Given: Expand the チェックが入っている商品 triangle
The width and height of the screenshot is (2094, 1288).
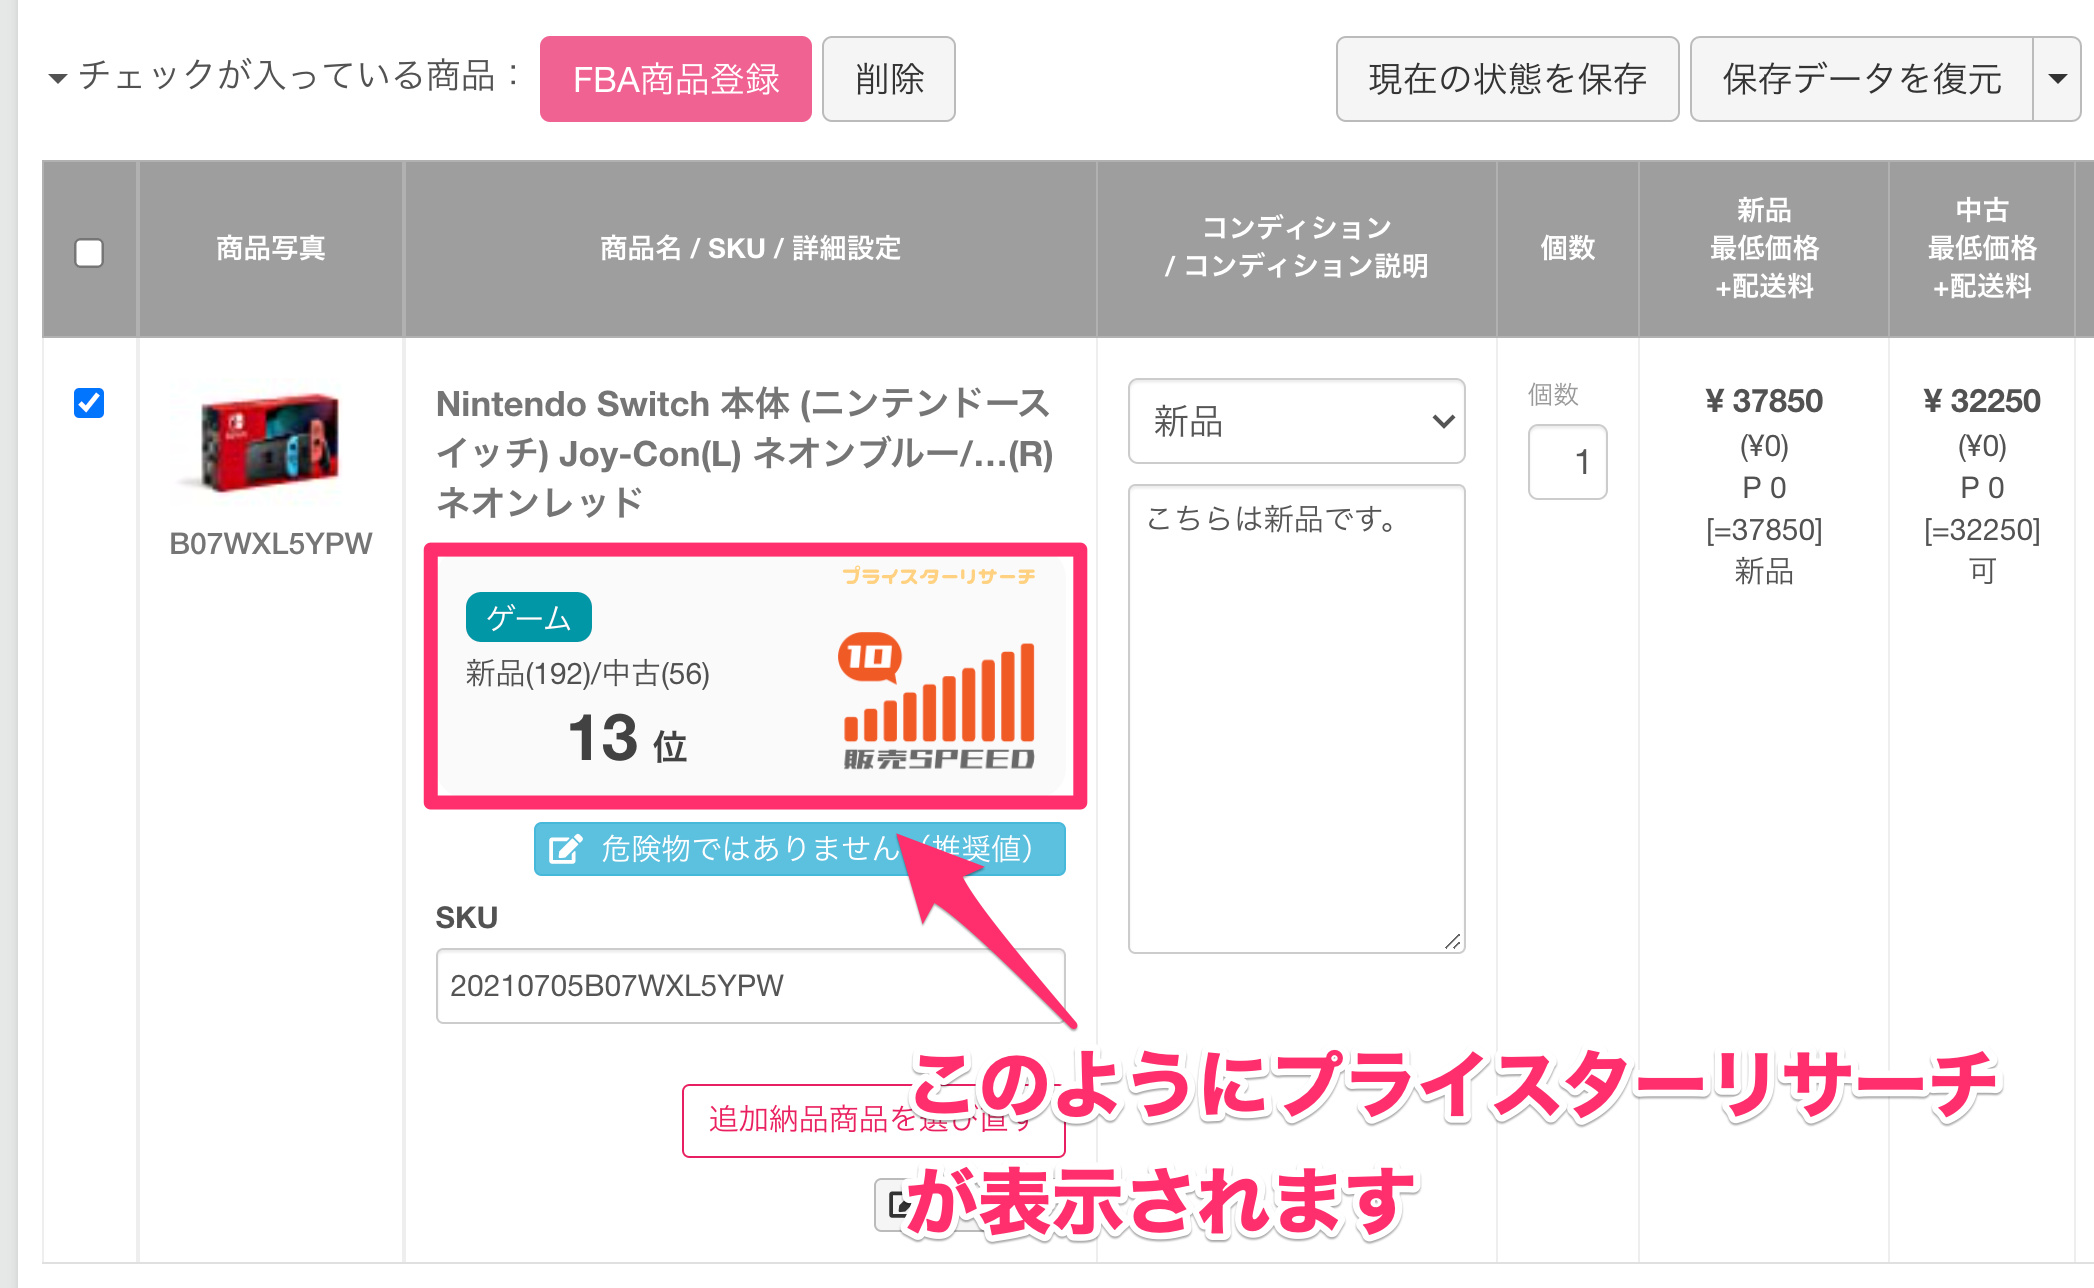Looking at the screenshot, I should pyautogui.click(x=58, y=78).
